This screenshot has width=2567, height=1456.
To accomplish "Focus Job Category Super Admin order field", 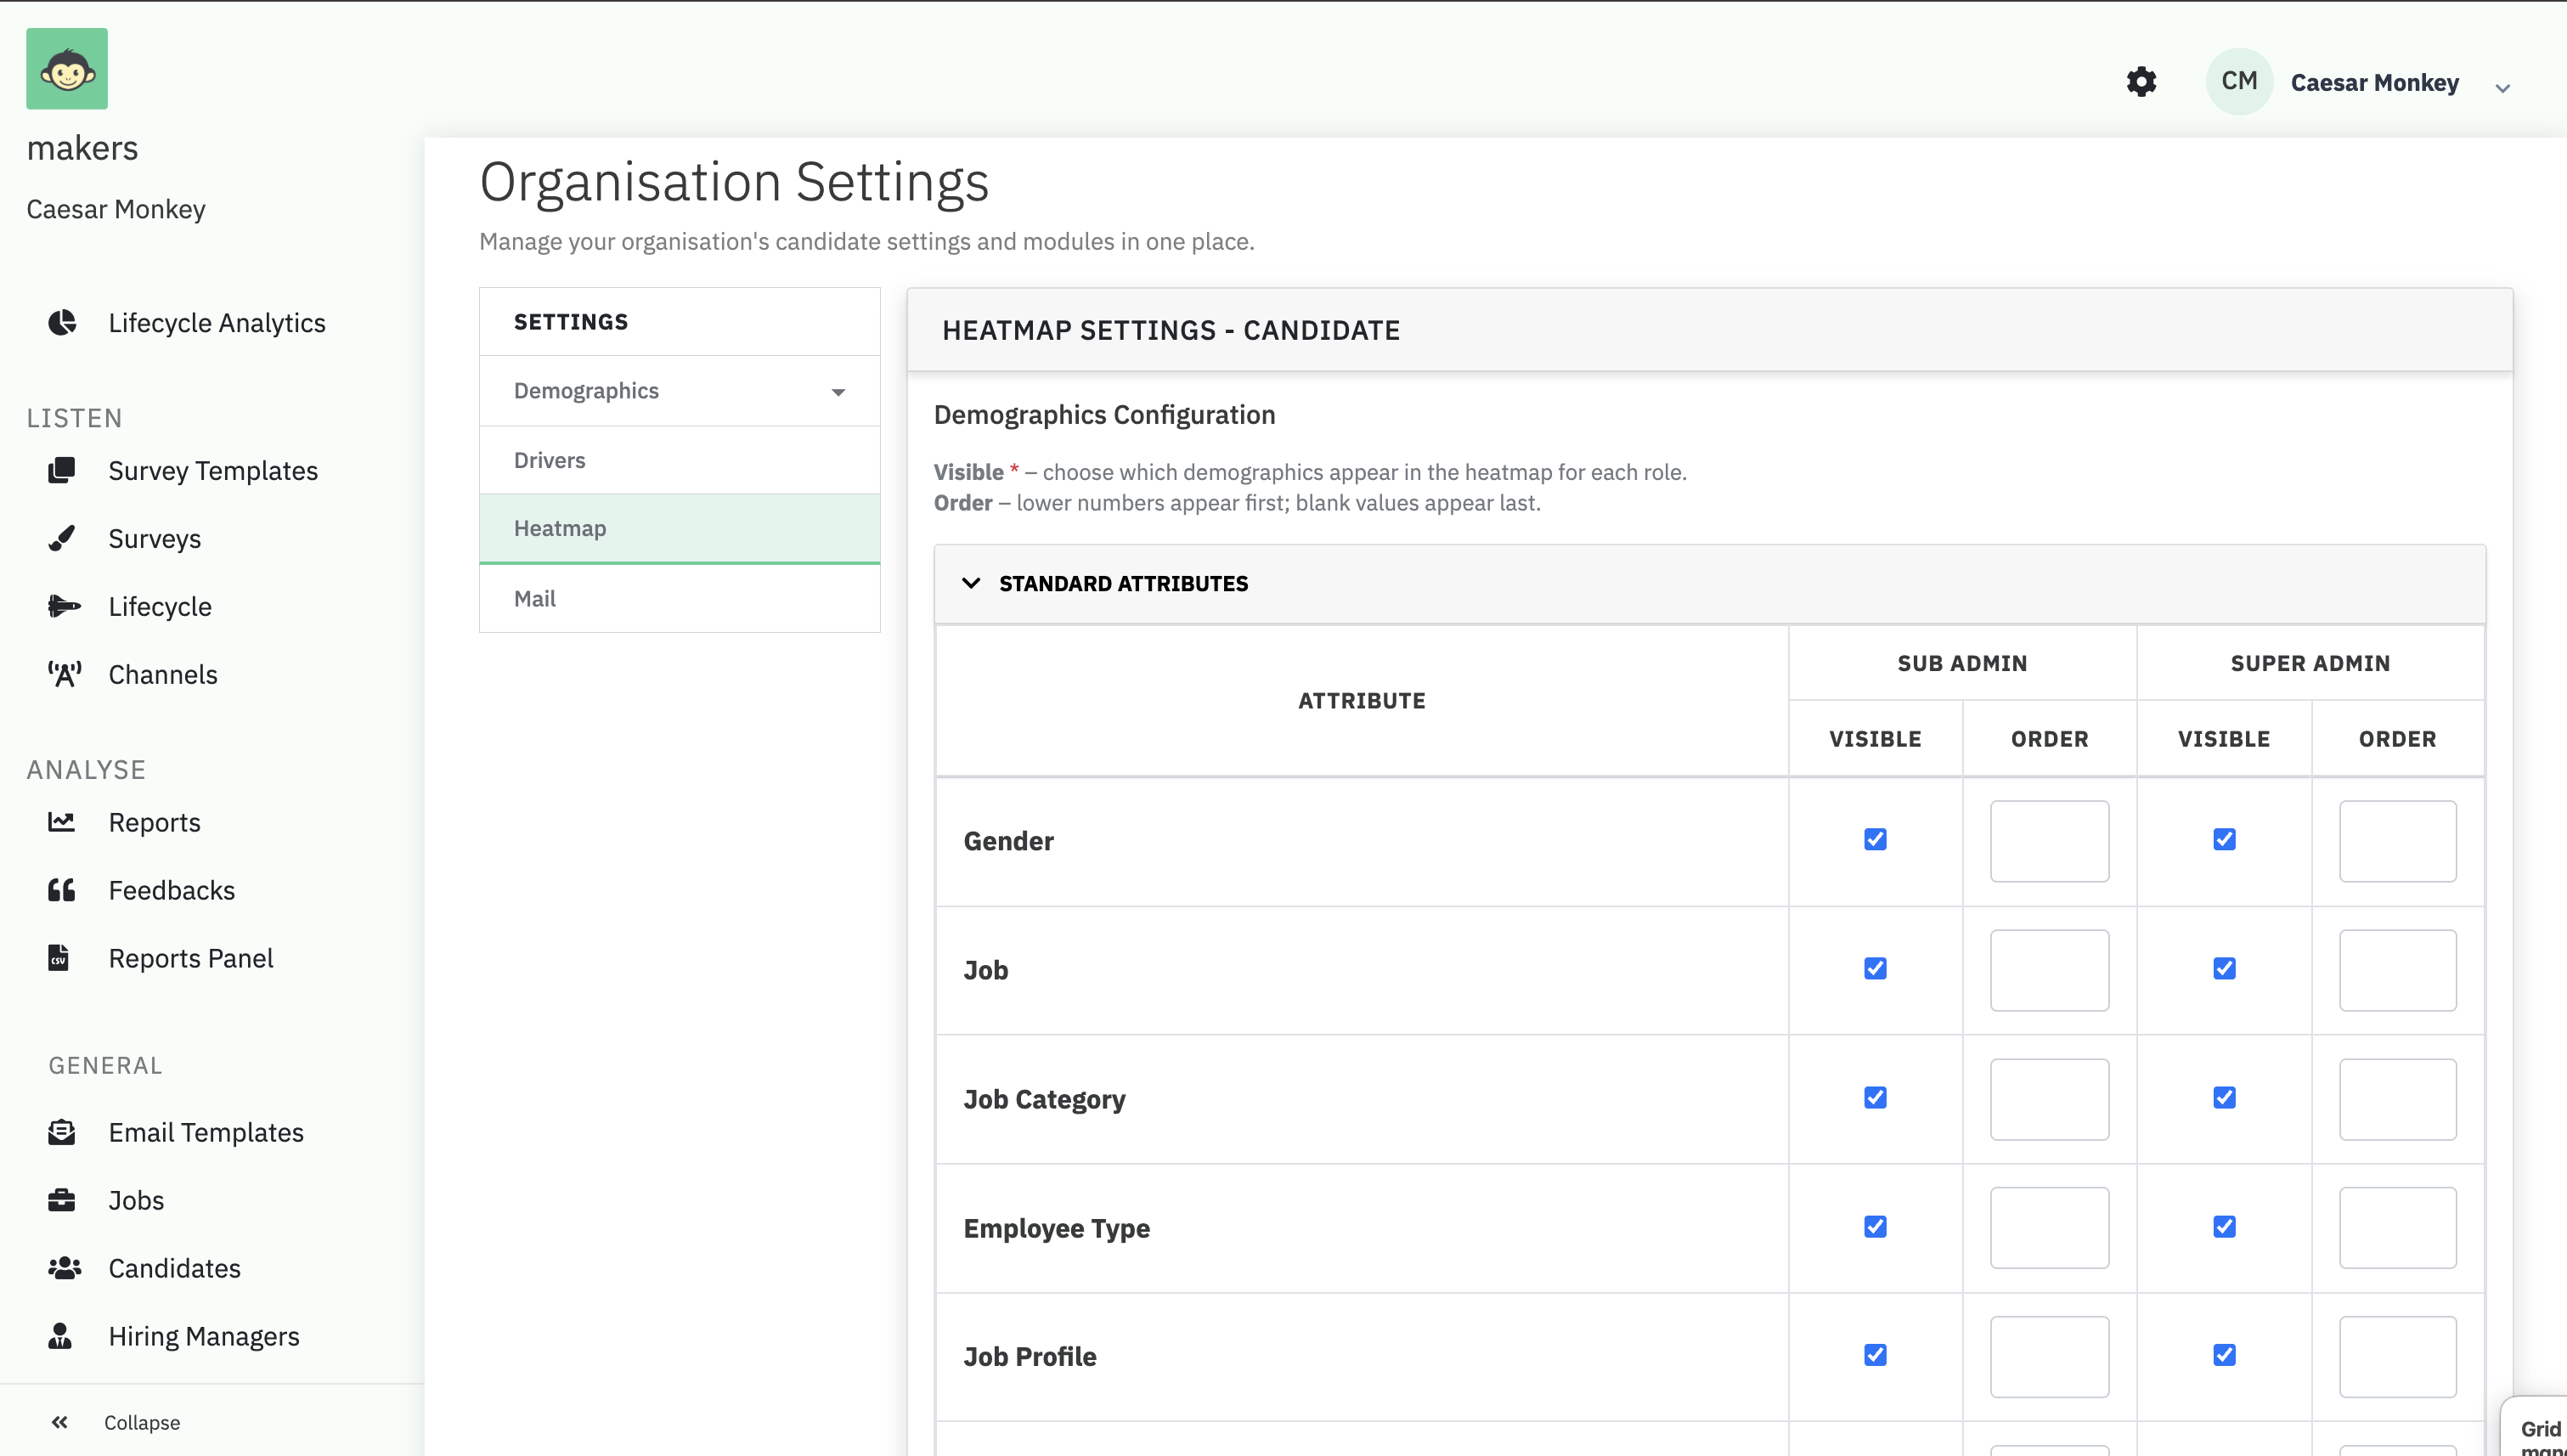I will pyautogui.click(x=2397, y=1099).
